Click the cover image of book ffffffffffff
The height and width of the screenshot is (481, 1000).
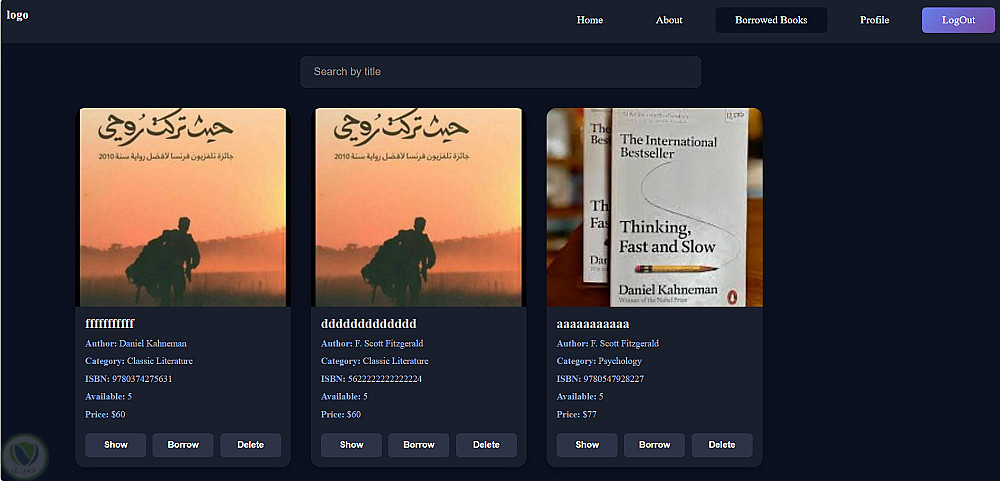(183, 207)
